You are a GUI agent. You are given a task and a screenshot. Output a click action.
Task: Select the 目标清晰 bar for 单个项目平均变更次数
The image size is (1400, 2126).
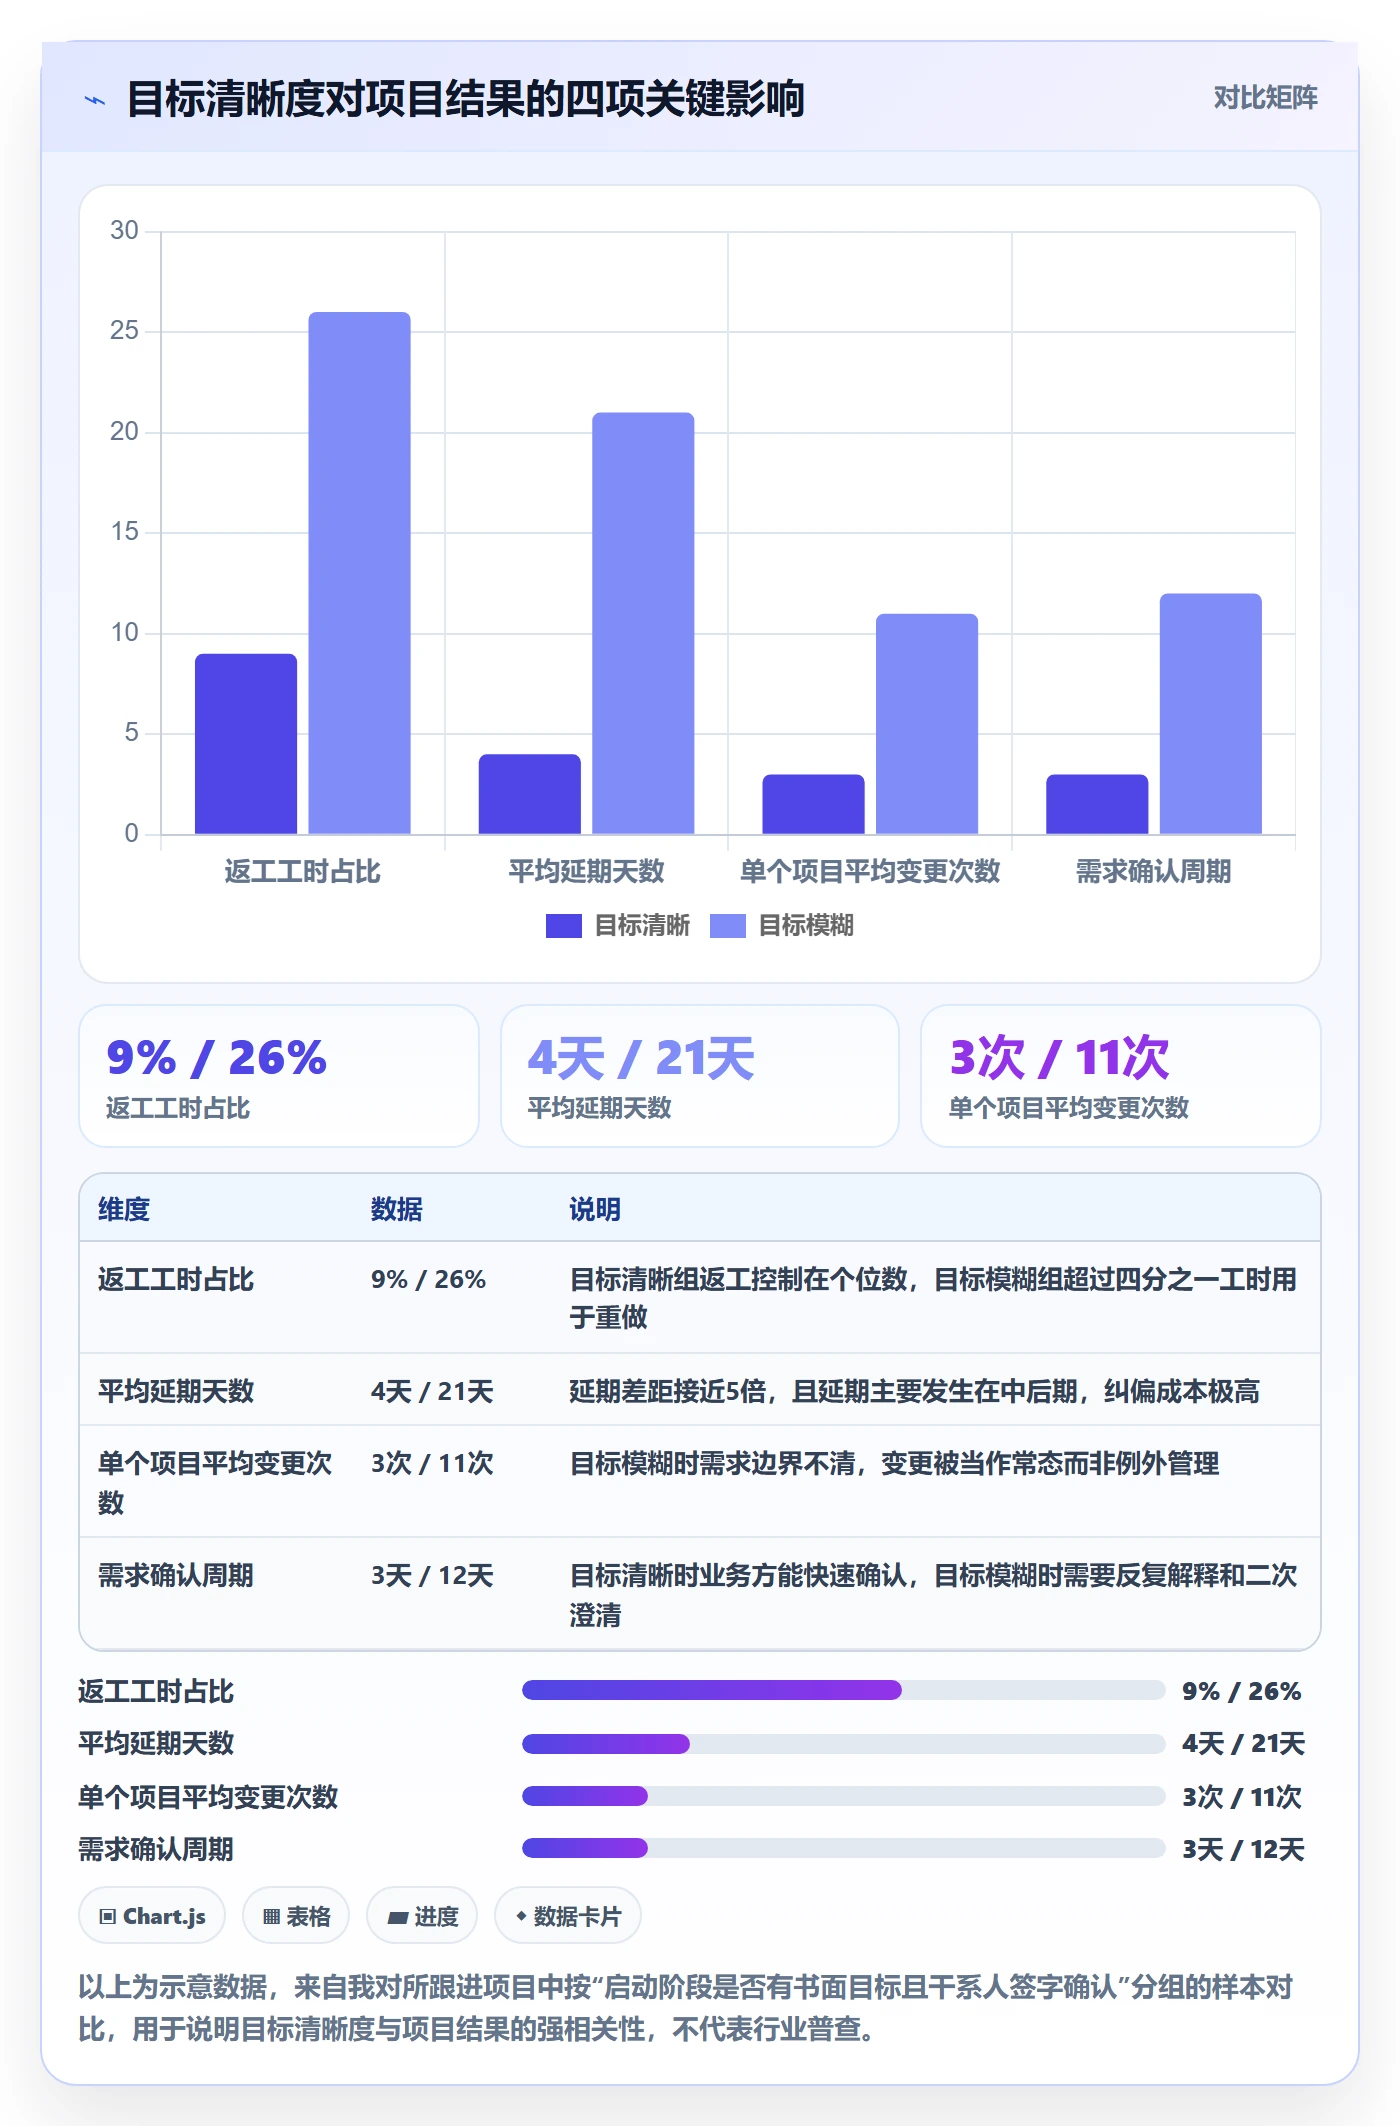[813, 804]
